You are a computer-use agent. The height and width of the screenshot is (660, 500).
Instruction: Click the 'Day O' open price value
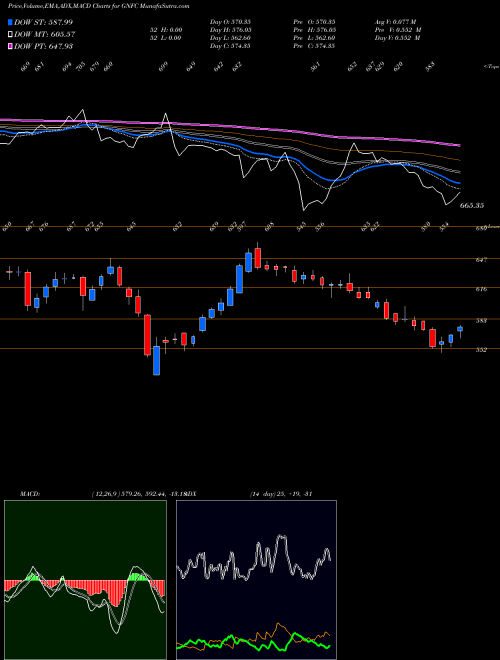click(x=230, y=22)
